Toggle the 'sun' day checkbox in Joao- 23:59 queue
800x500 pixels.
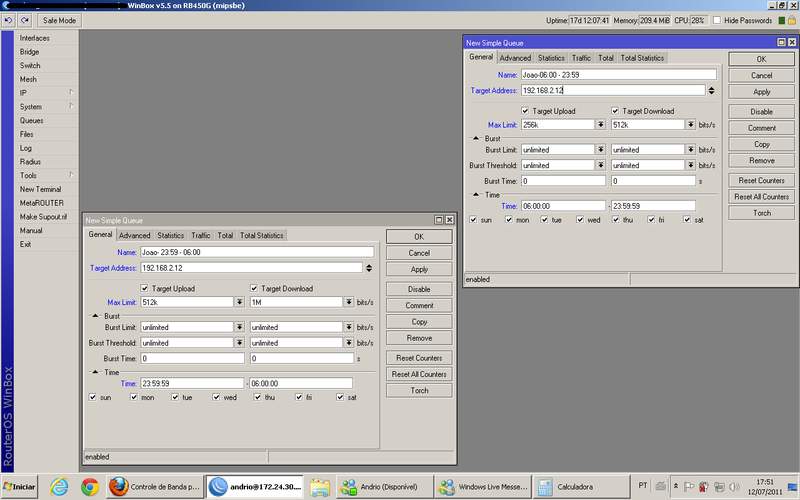pyautogui.click(x=93, y=397)
